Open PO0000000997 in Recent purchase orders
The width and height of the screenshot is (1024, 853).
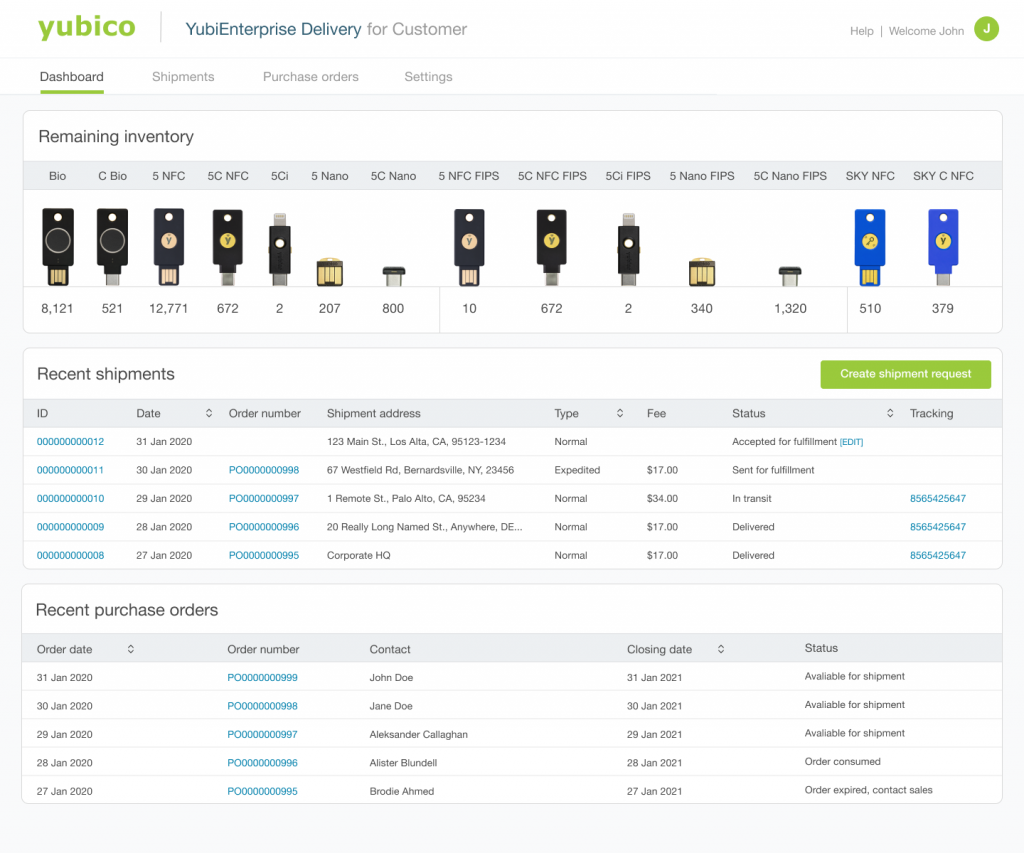(x=263, y=734)
